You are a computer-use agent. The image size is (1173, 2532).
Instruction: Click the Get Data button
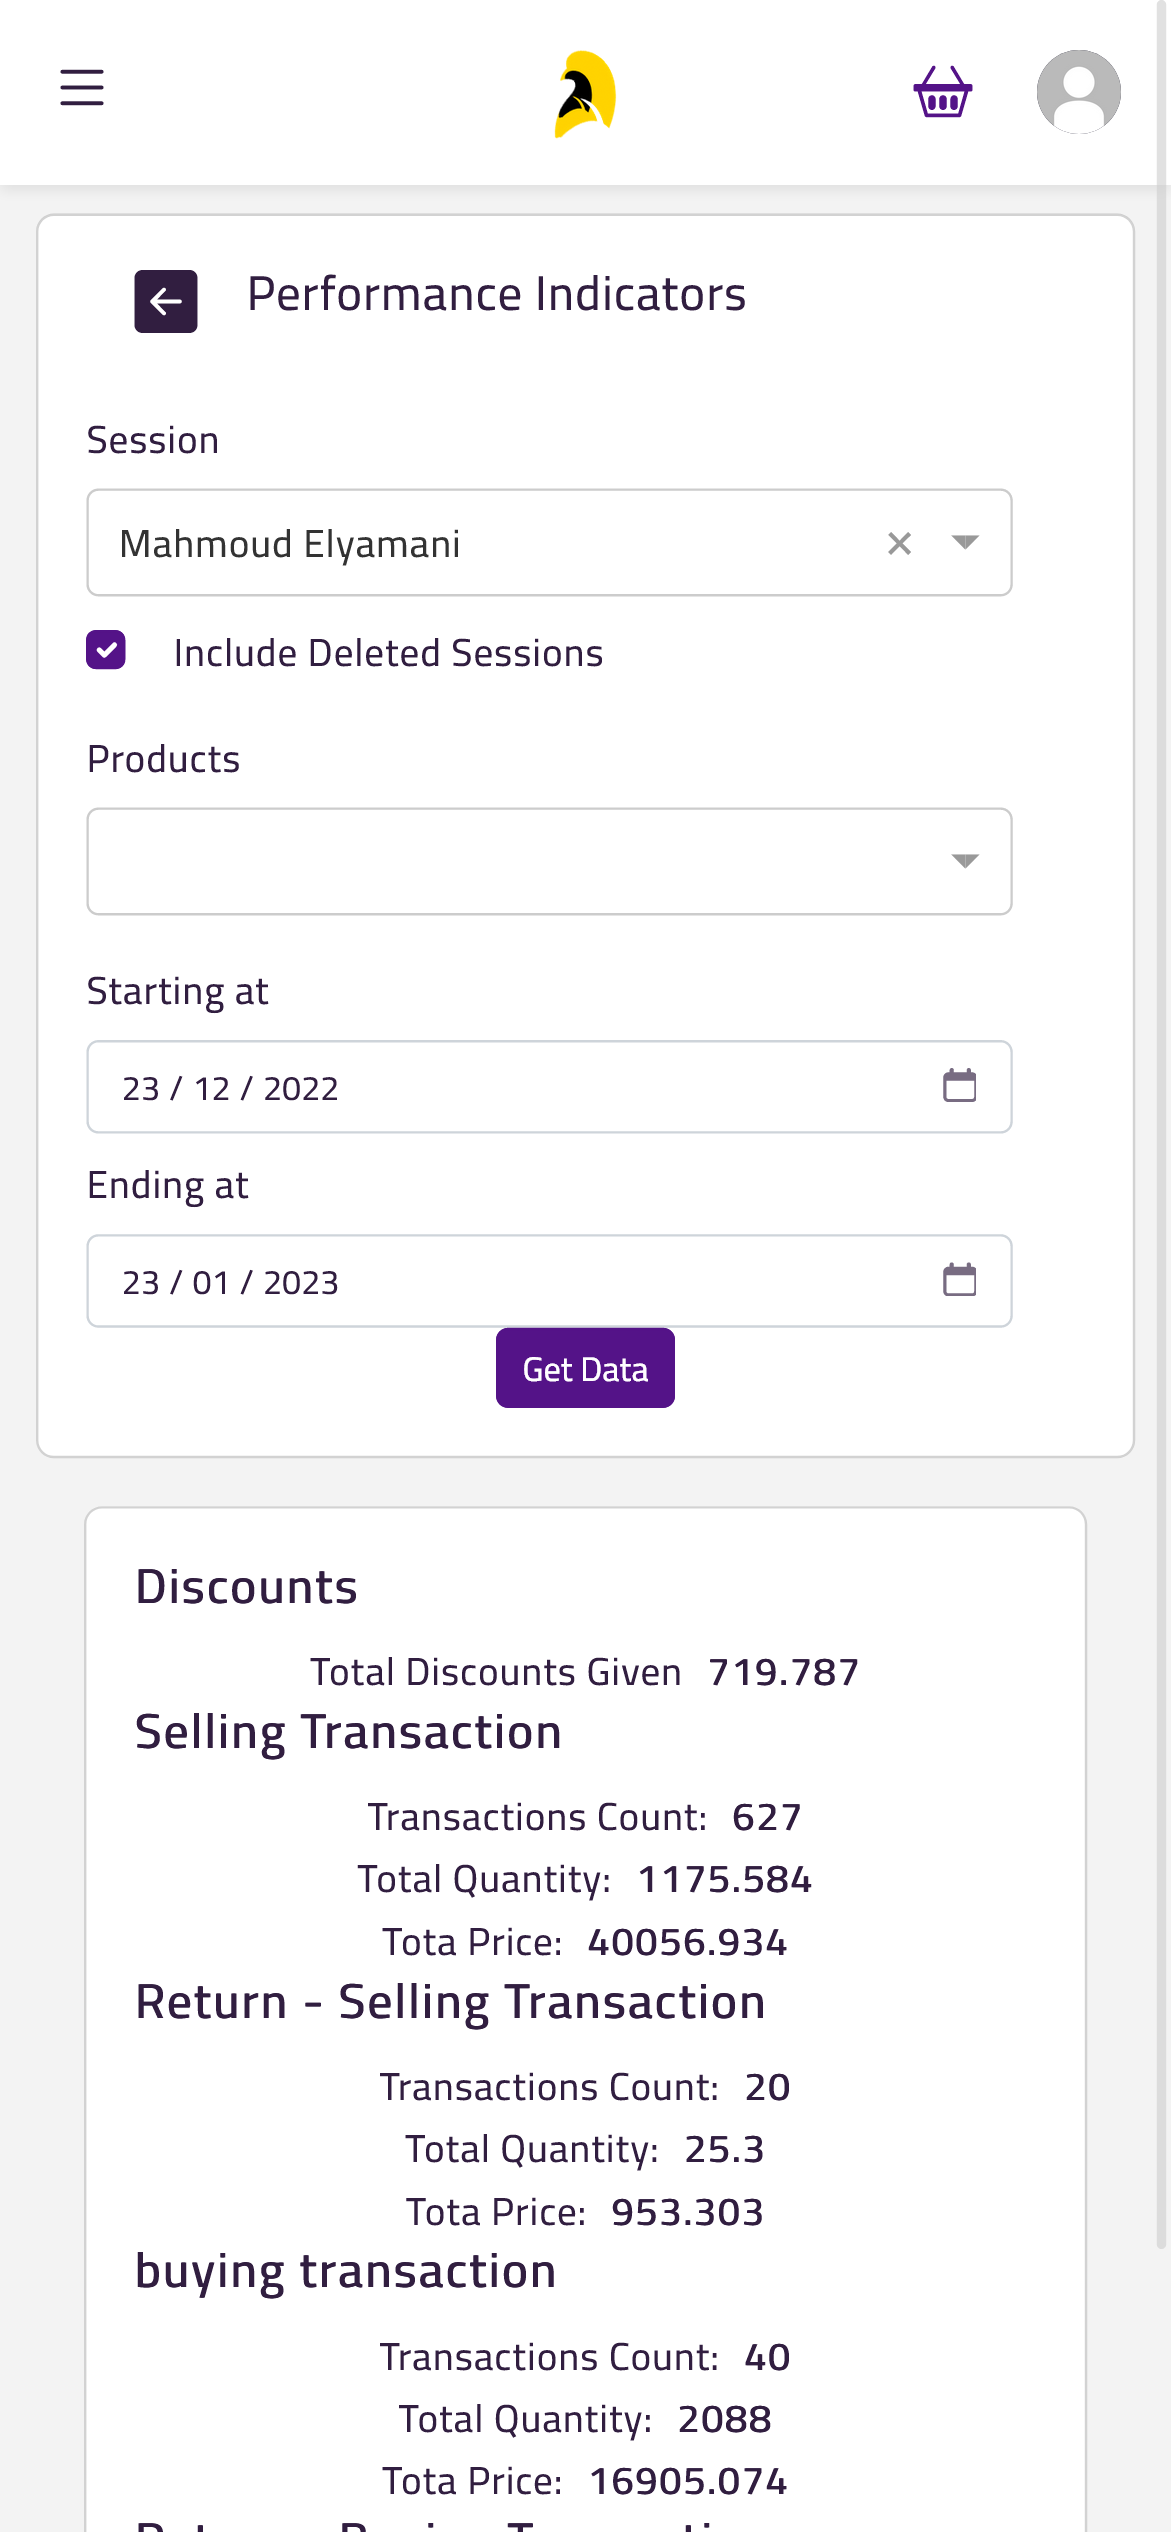pyautogui.click(x=585, y=1368)
